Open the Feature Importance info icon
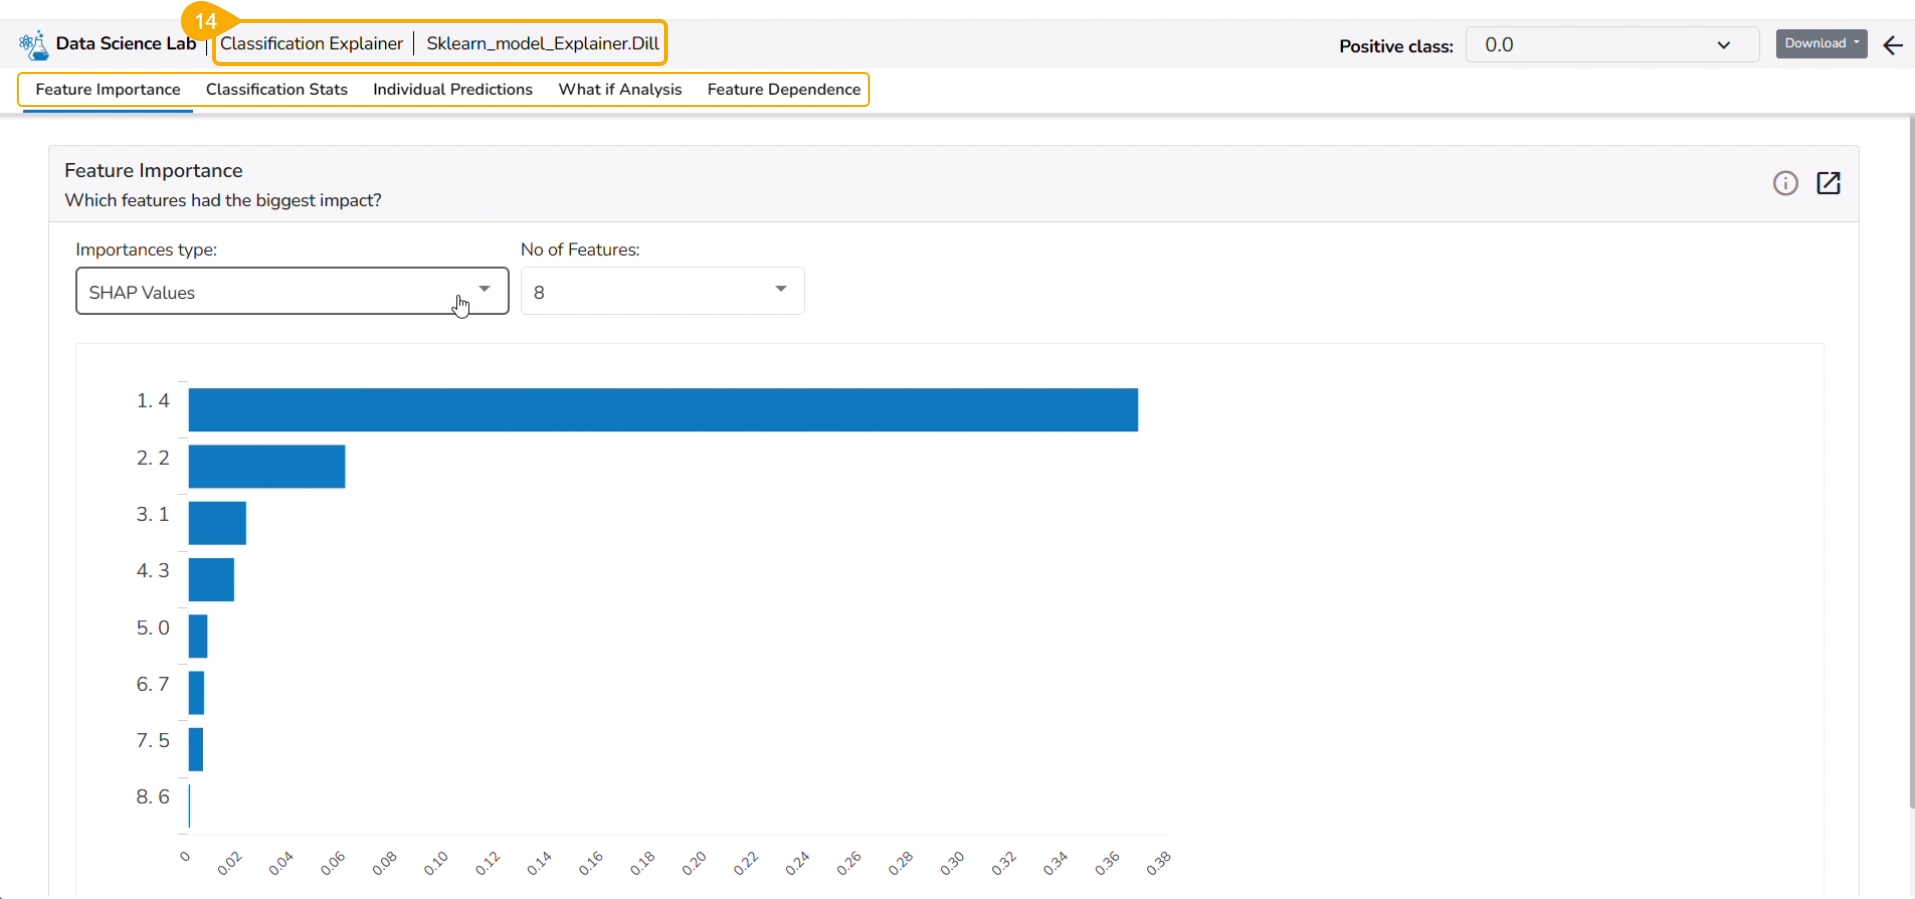This screenshot has height=899, width=1915. click(x=1785, y=183)
